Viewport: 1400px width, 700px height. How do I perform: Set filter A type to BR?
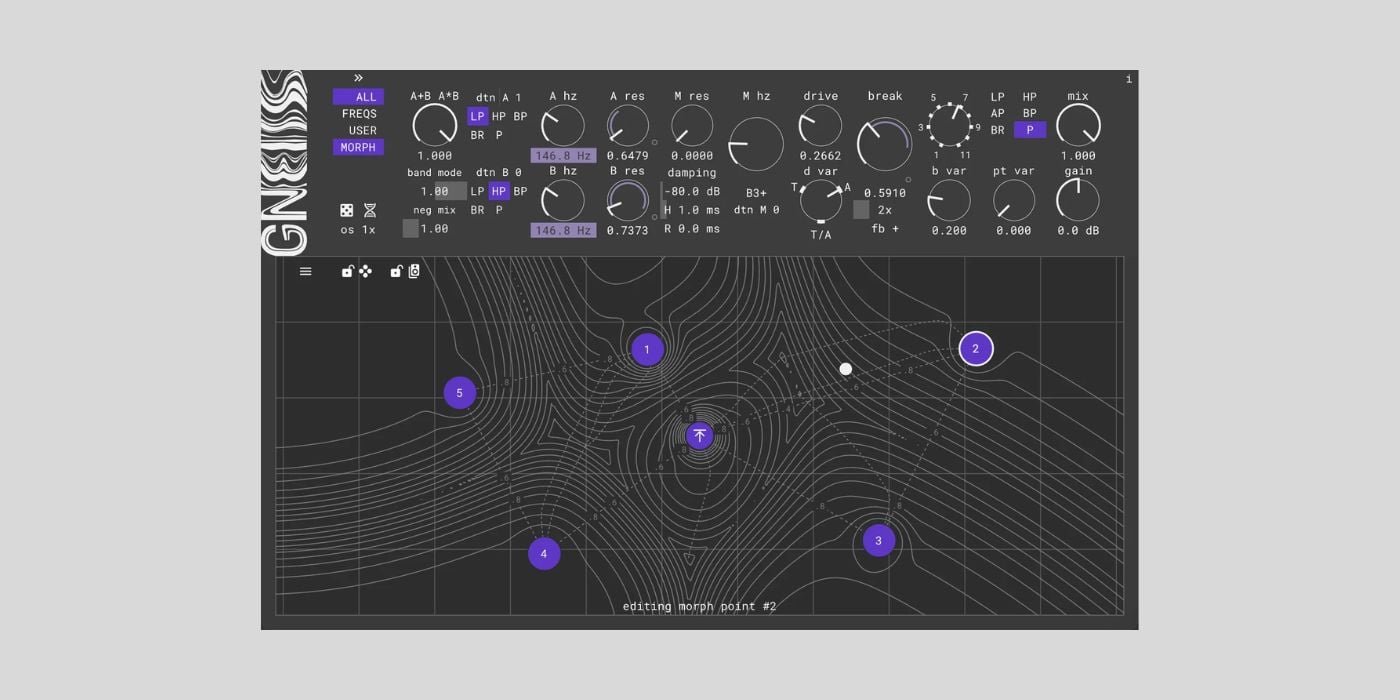[x=478, y=135]
